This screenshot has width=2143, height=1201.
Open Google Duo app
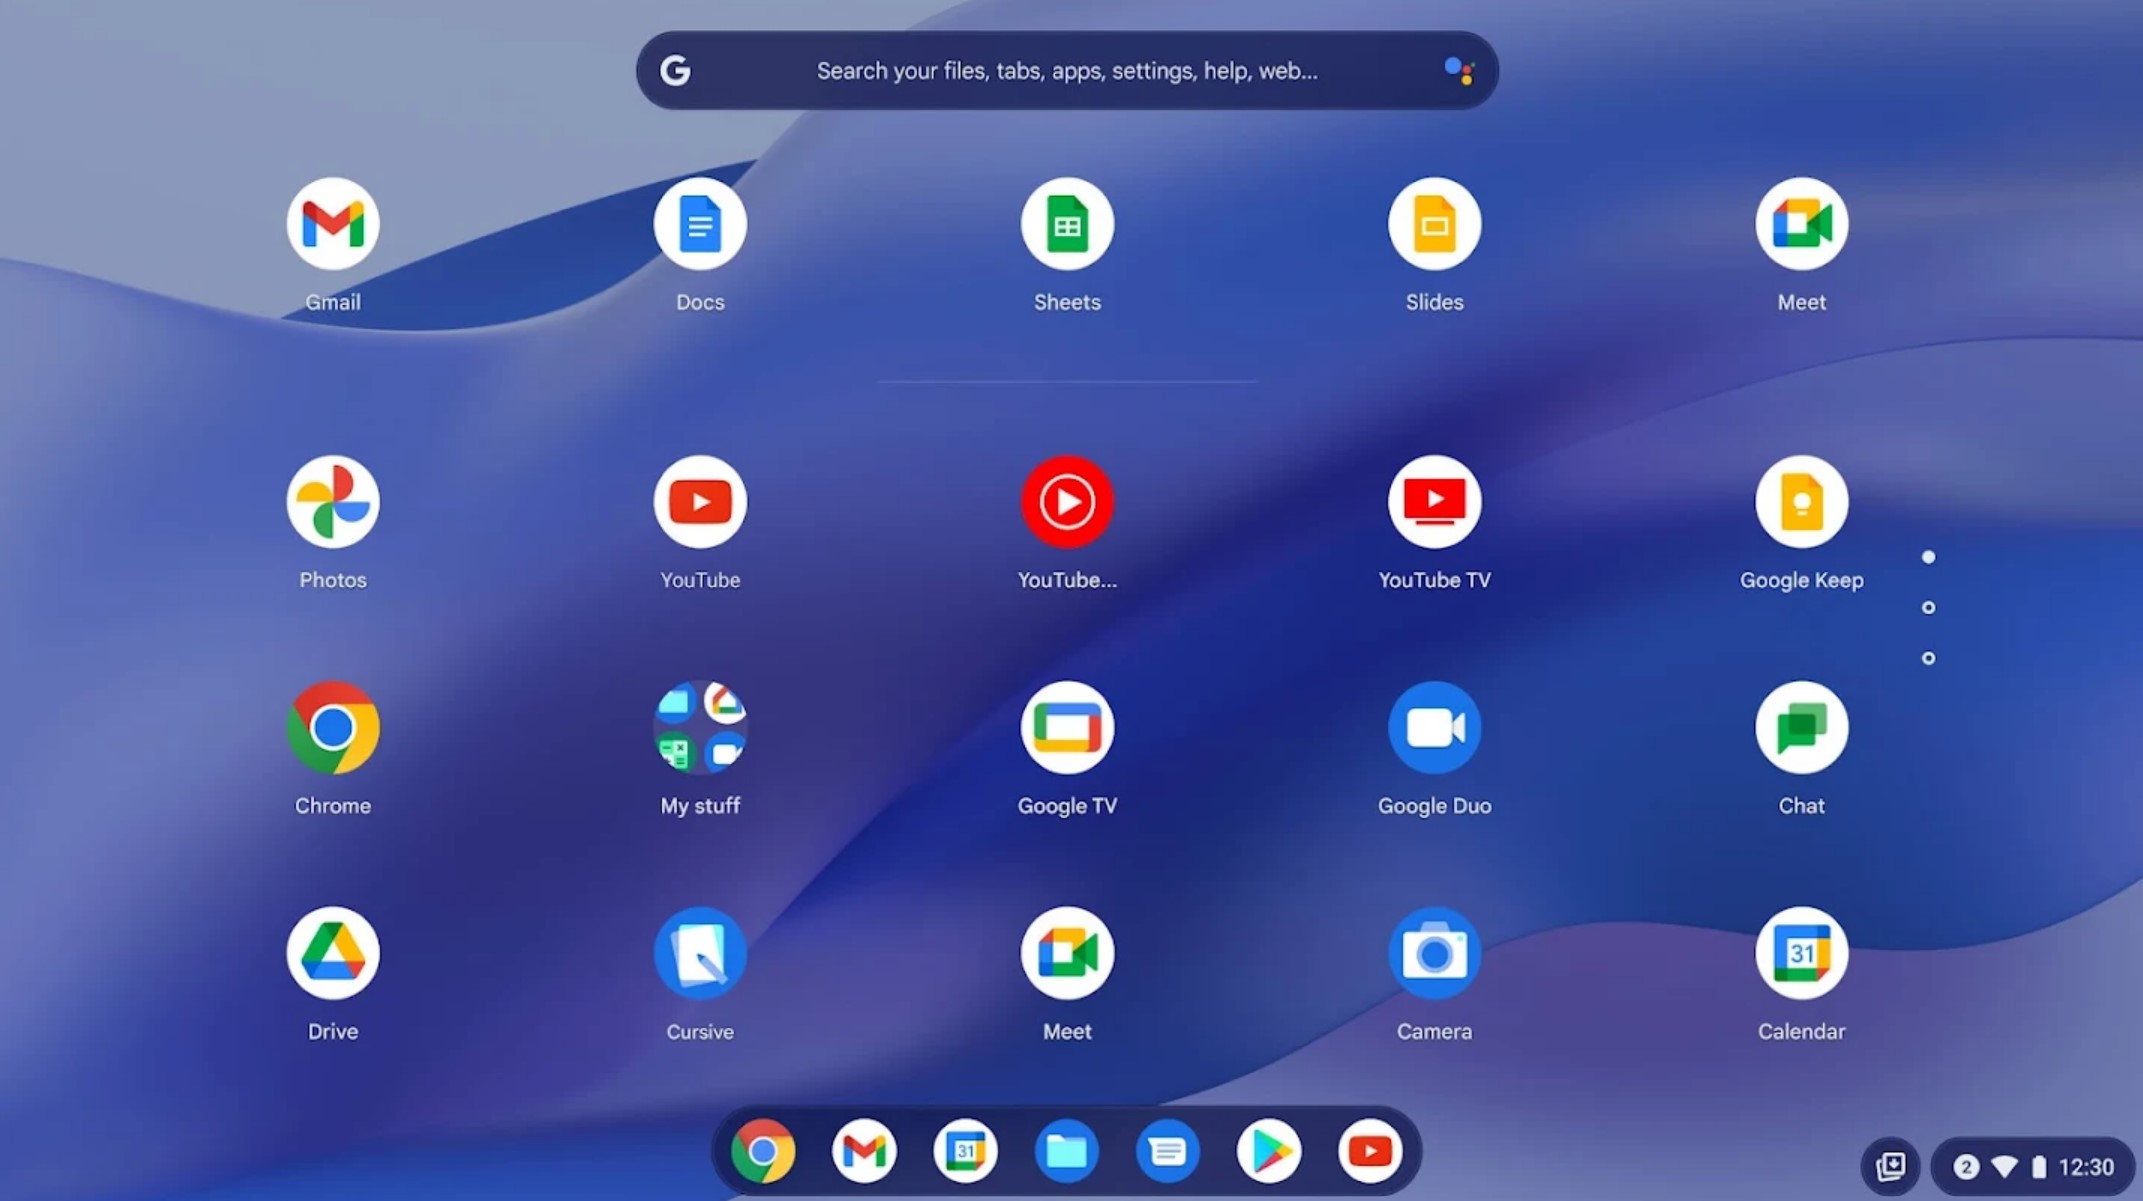tap(1434, 729)
